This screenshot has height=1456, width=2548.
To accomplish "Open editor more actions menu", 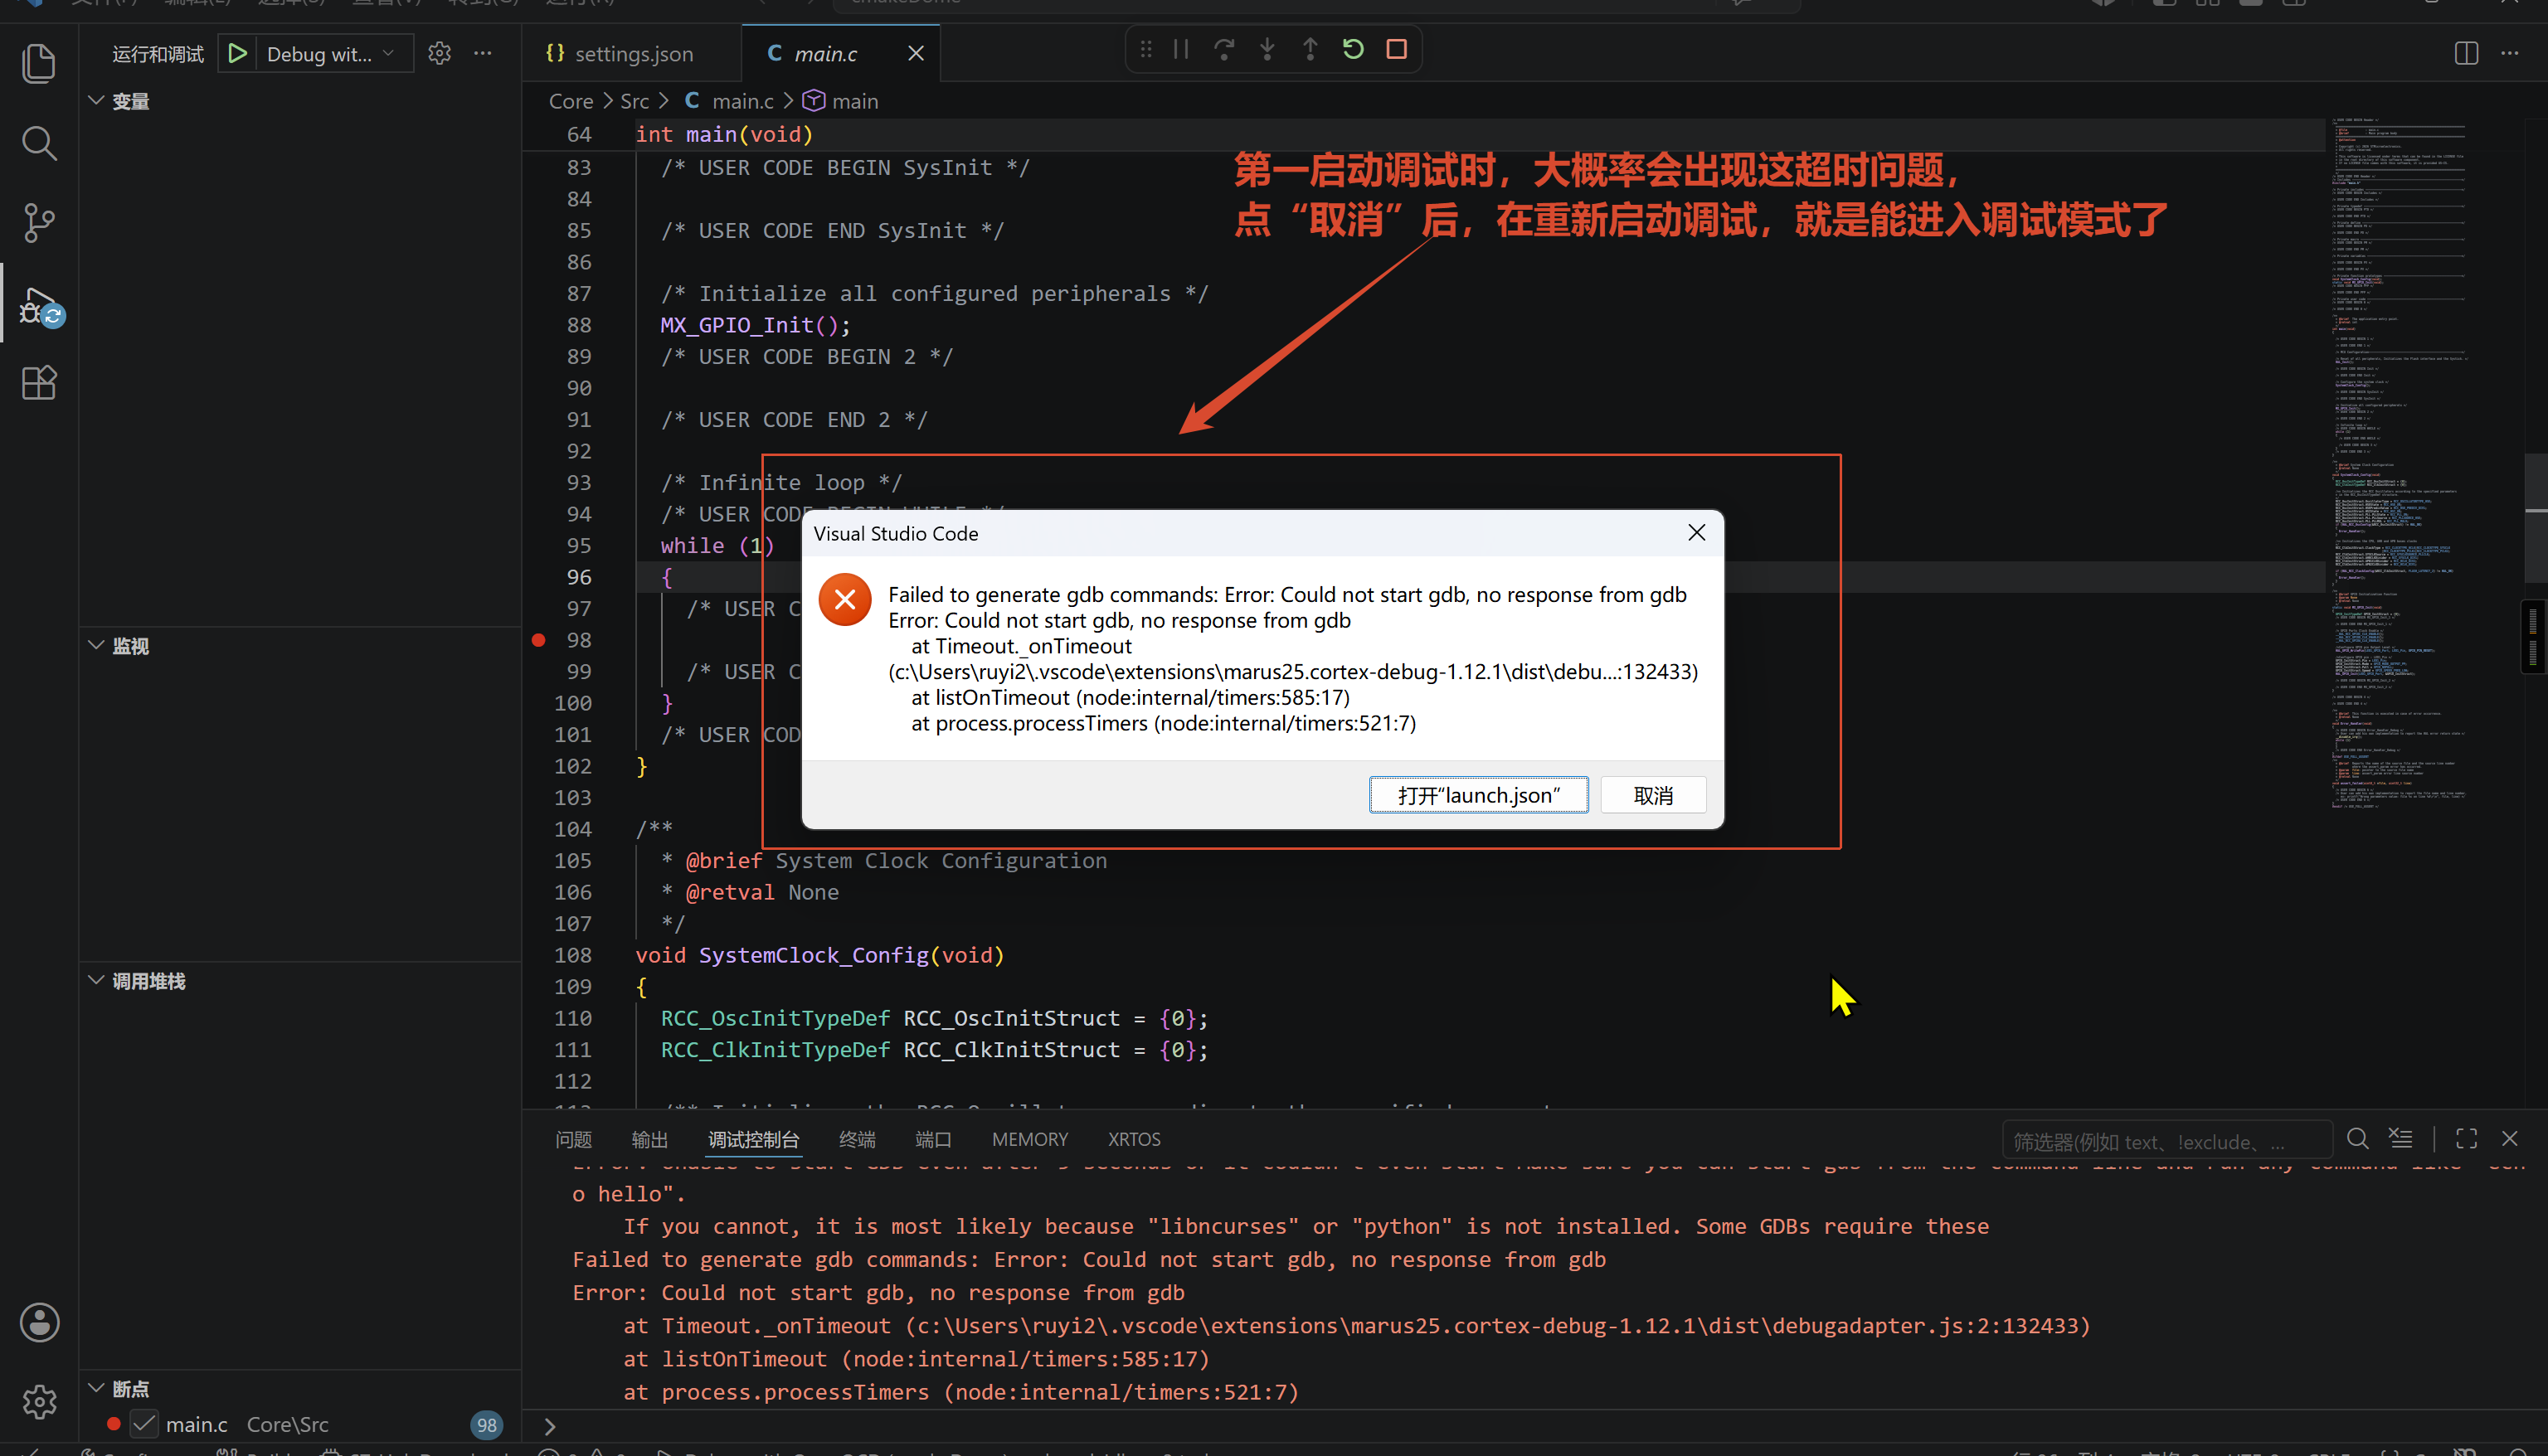I will point(2510,53).
